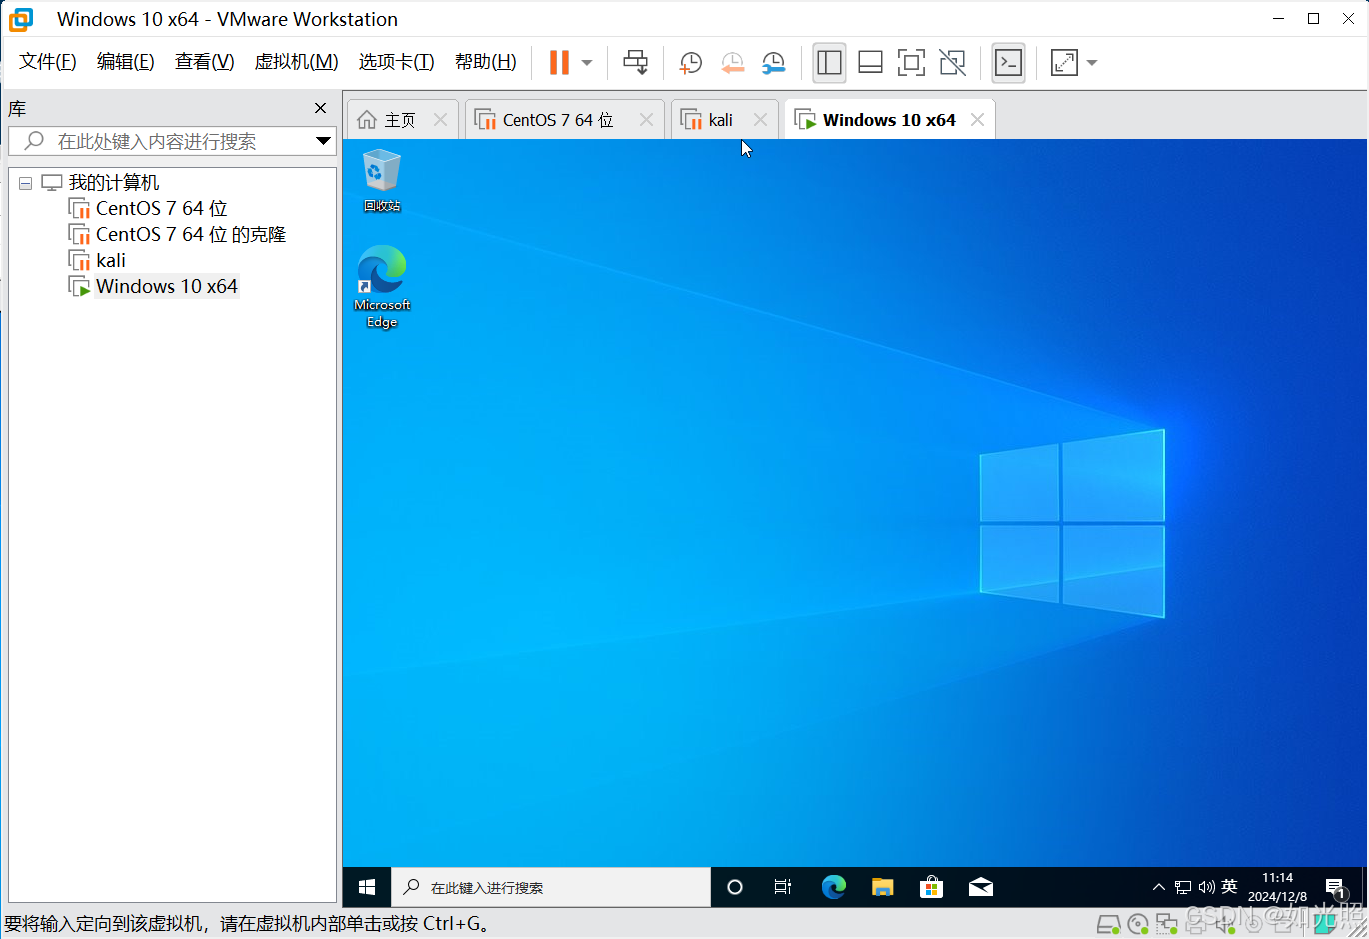Click the network adapter status icon
The image size is (1369, 939).
[1167, 924]
